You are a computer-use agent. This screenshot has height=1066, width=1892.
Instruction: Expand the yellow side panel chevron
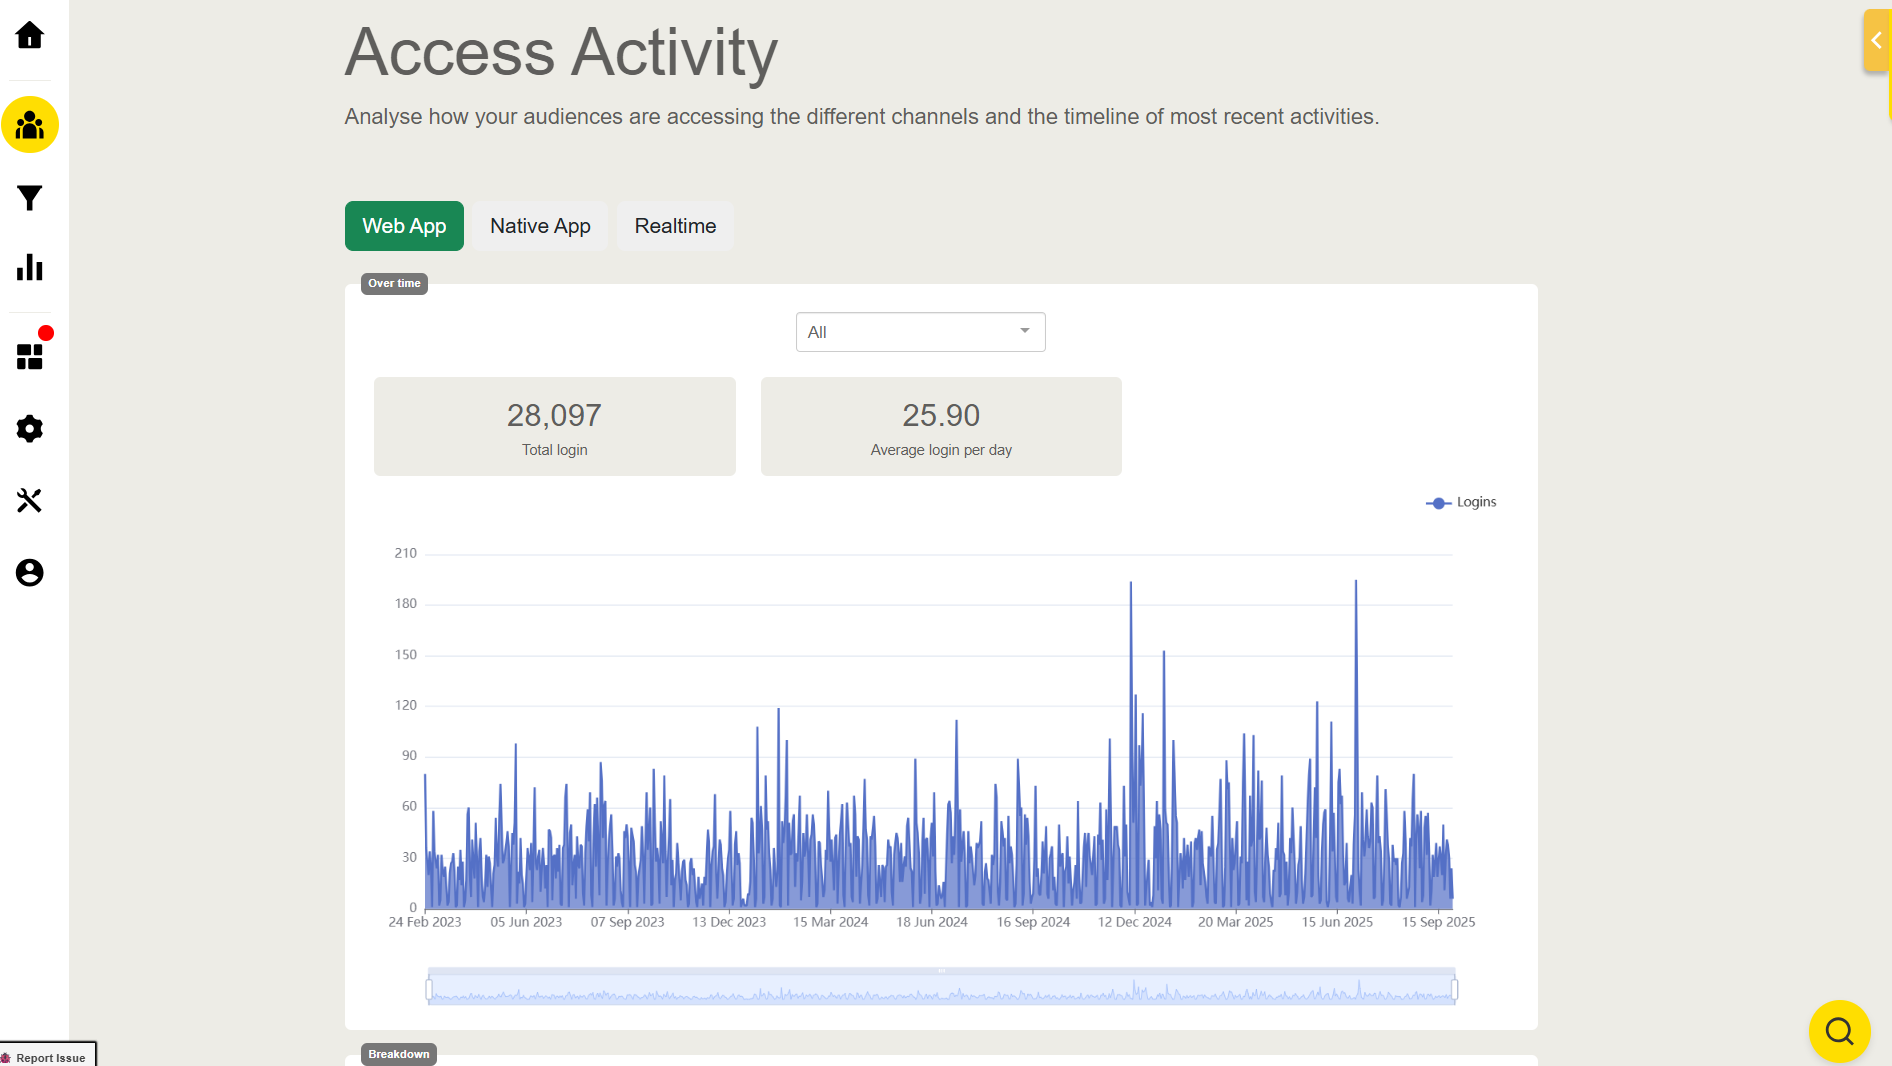1876,41
